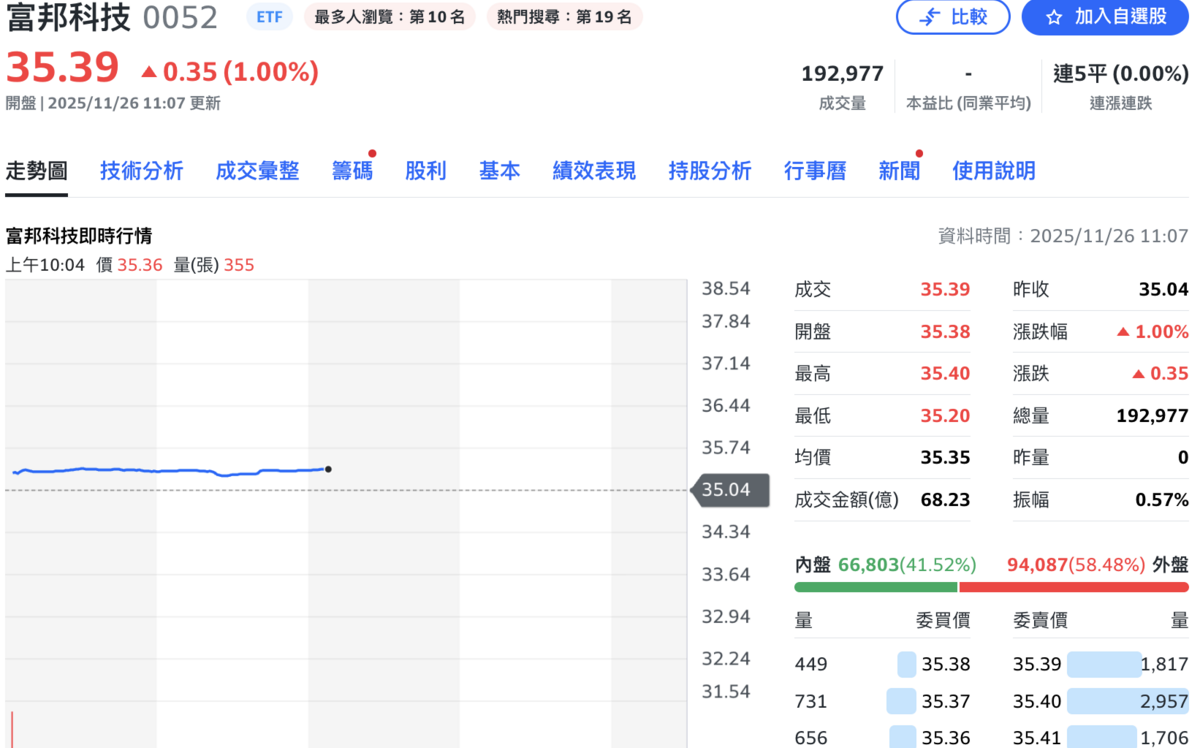
Task: Click the 最多人瀏覽：第10名 badge
Action: coord(388,17)
